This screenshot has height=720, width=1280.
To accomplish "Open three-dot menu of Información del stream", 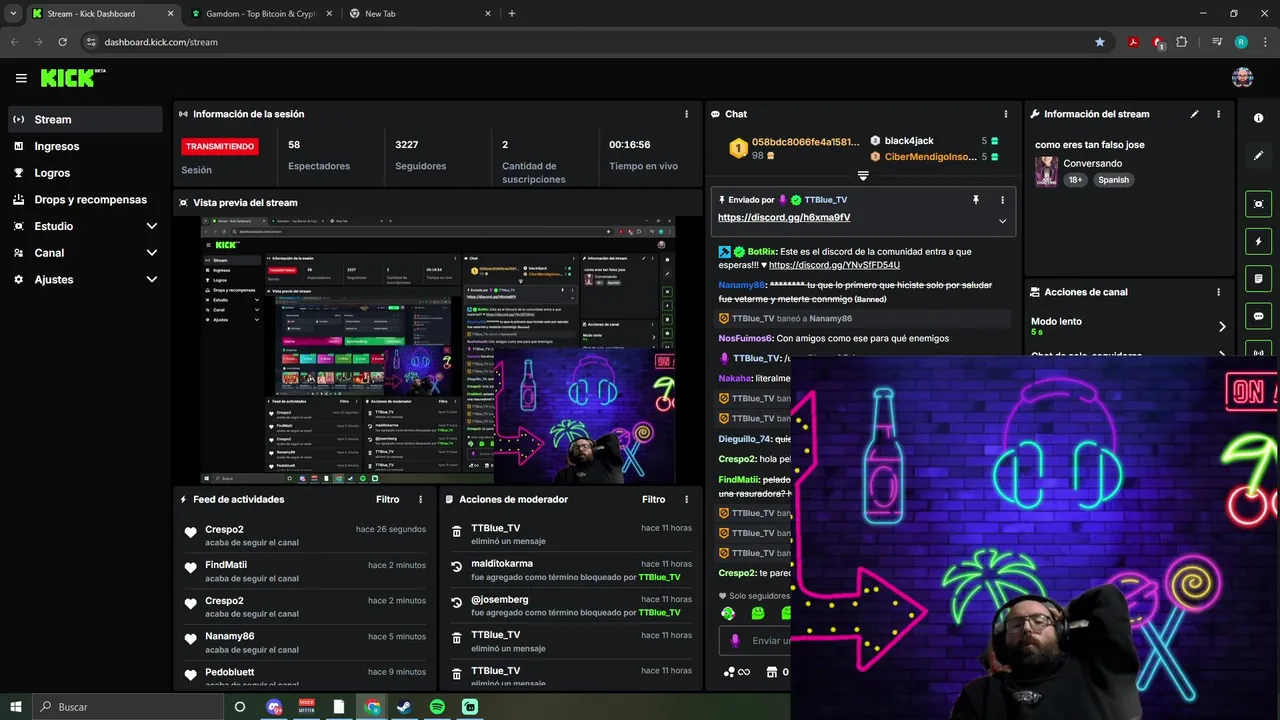I will click(1218, 114).
